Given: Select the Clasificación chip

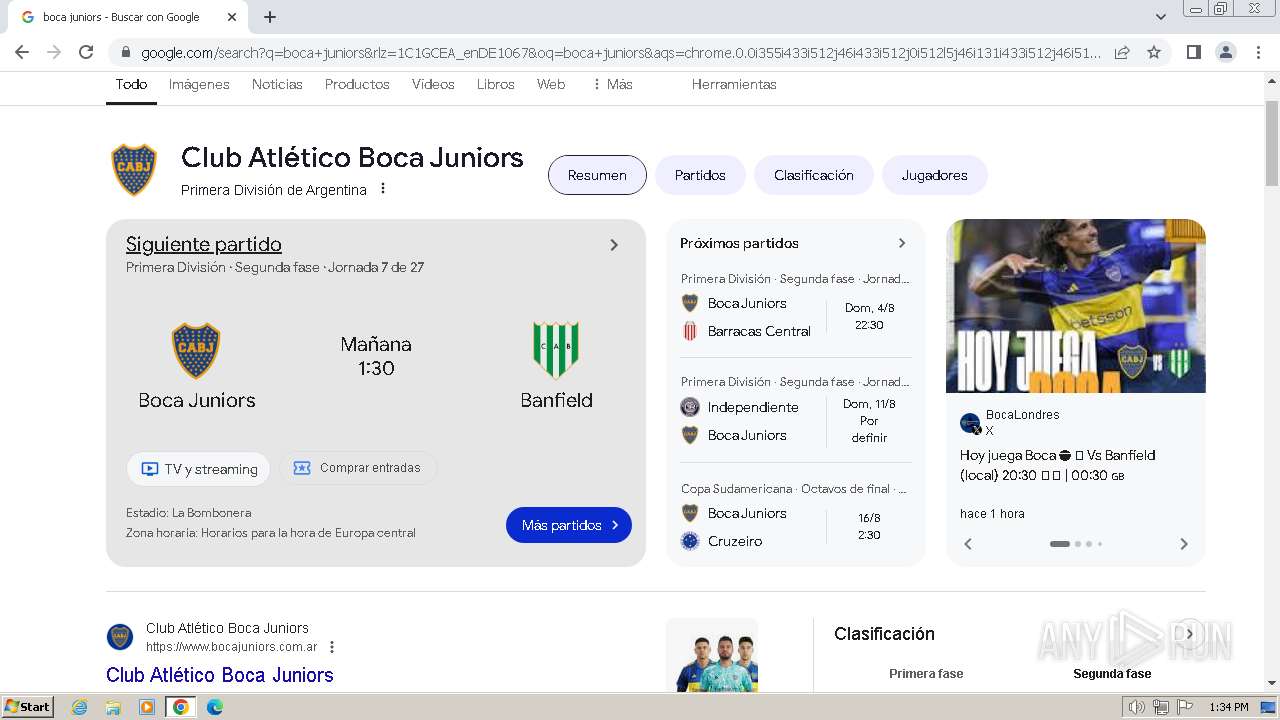Looking at the screenshot, I should [x=814, y=175].
